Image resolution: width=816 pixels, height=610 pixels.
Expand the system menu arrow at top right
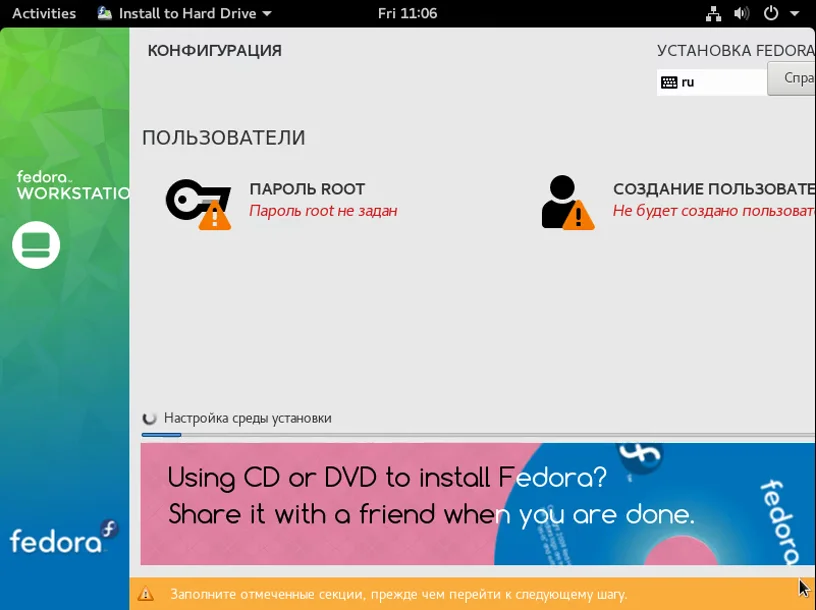pyautogui.click(x=795, y=14)
